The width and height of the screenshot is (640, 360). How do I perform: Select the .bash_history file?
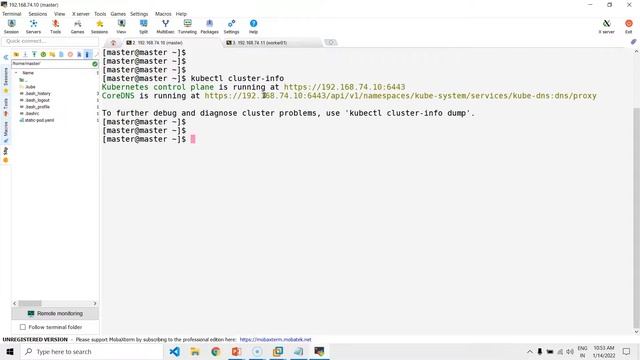(35, 93)
